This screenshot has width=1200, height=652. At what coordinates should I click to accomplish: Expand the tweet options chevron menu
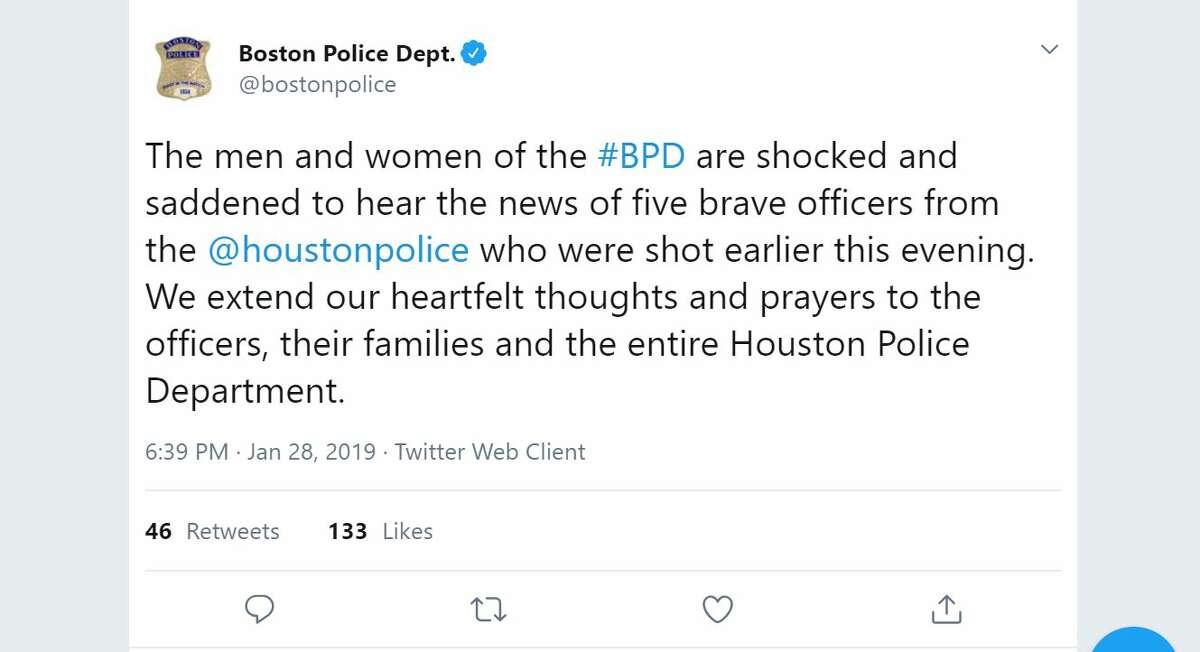point(1049,49)
